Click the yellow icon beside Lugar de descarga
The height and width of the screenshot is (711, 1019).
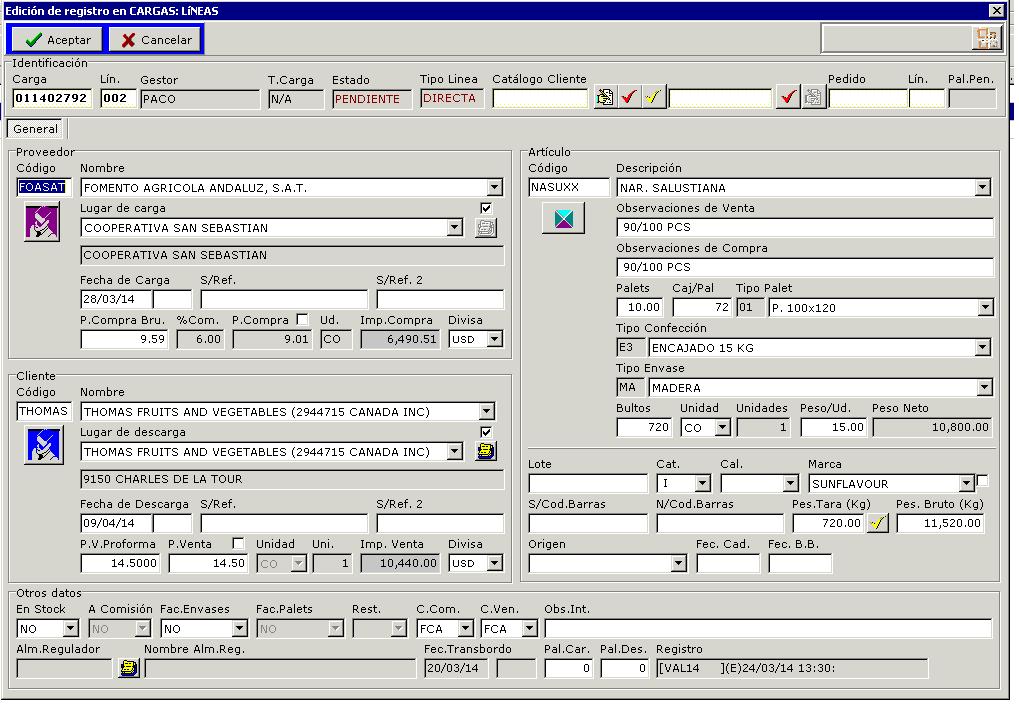485,452
